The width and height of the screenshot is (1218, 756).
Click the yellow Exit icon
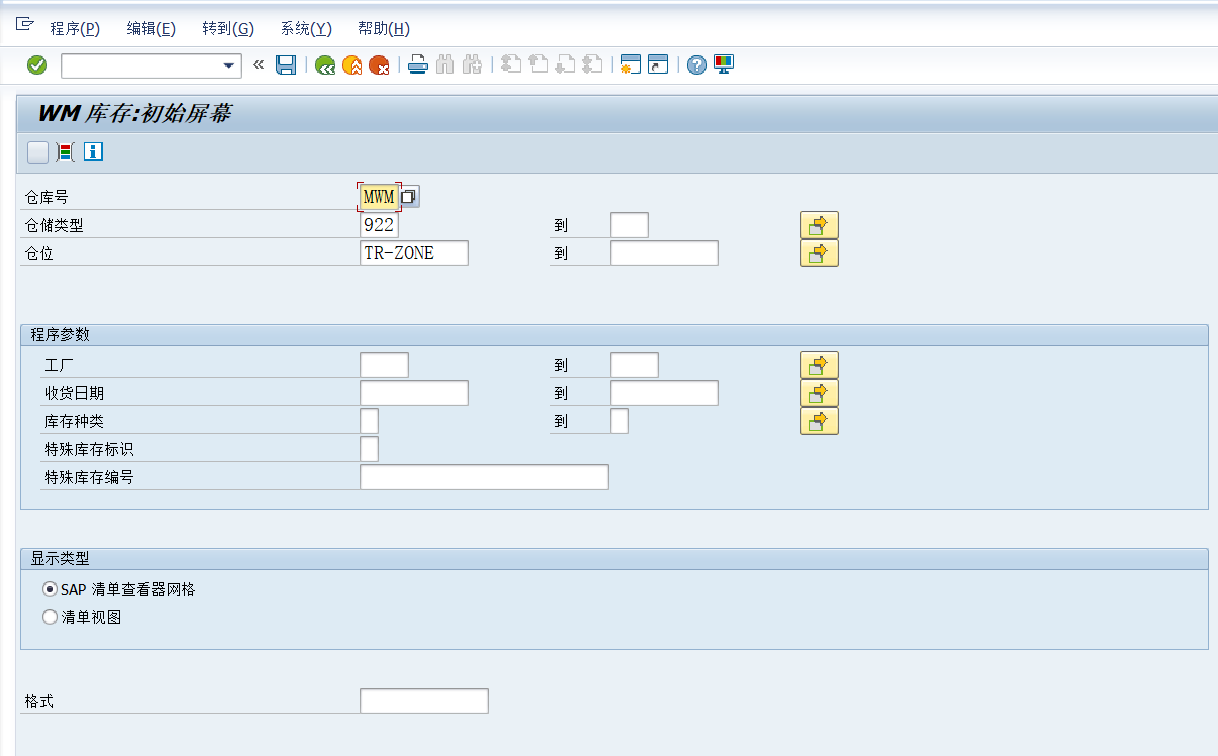[352, 66]
